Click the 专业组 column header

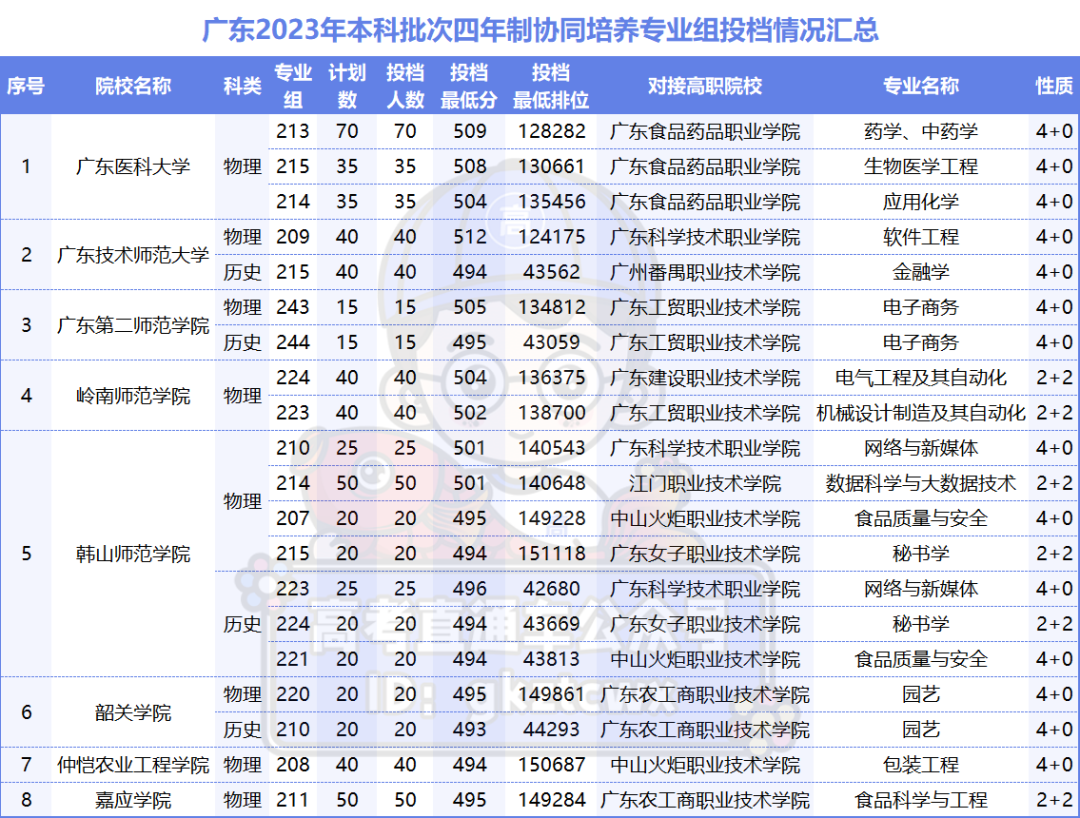pyautogui.click(x=293, y=86)
